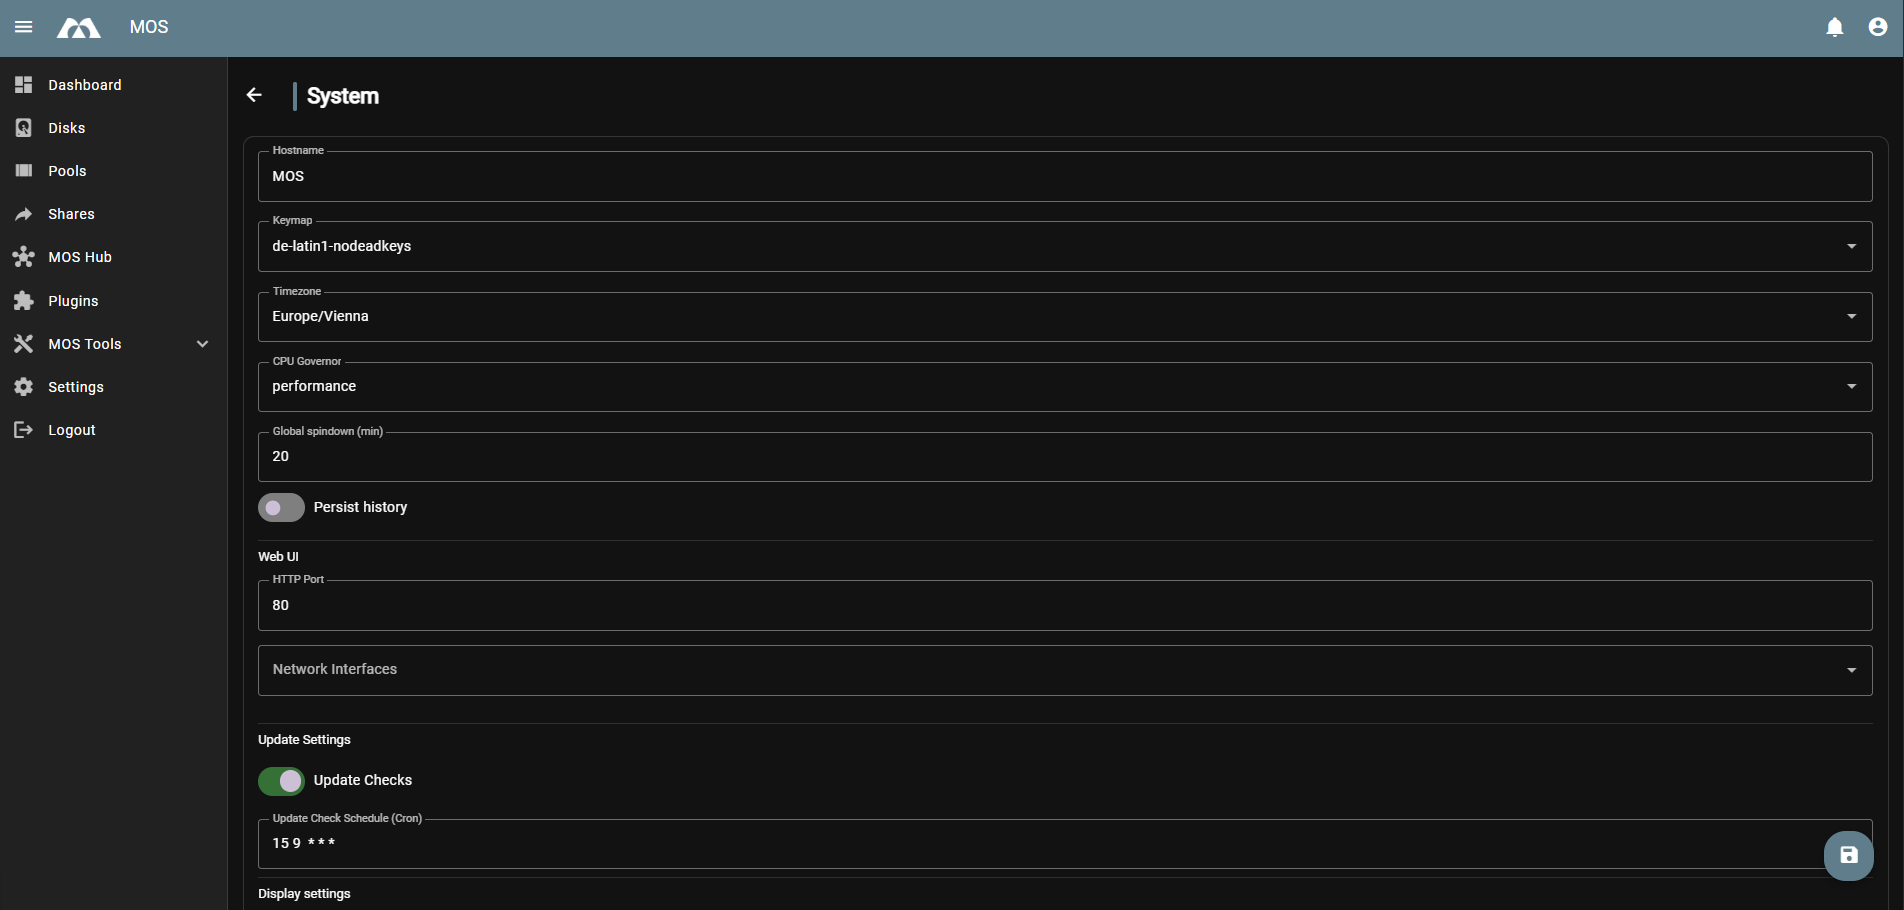1904x910 pixels.
Task: Open the notifications bell
Action: coord(1835,27)
